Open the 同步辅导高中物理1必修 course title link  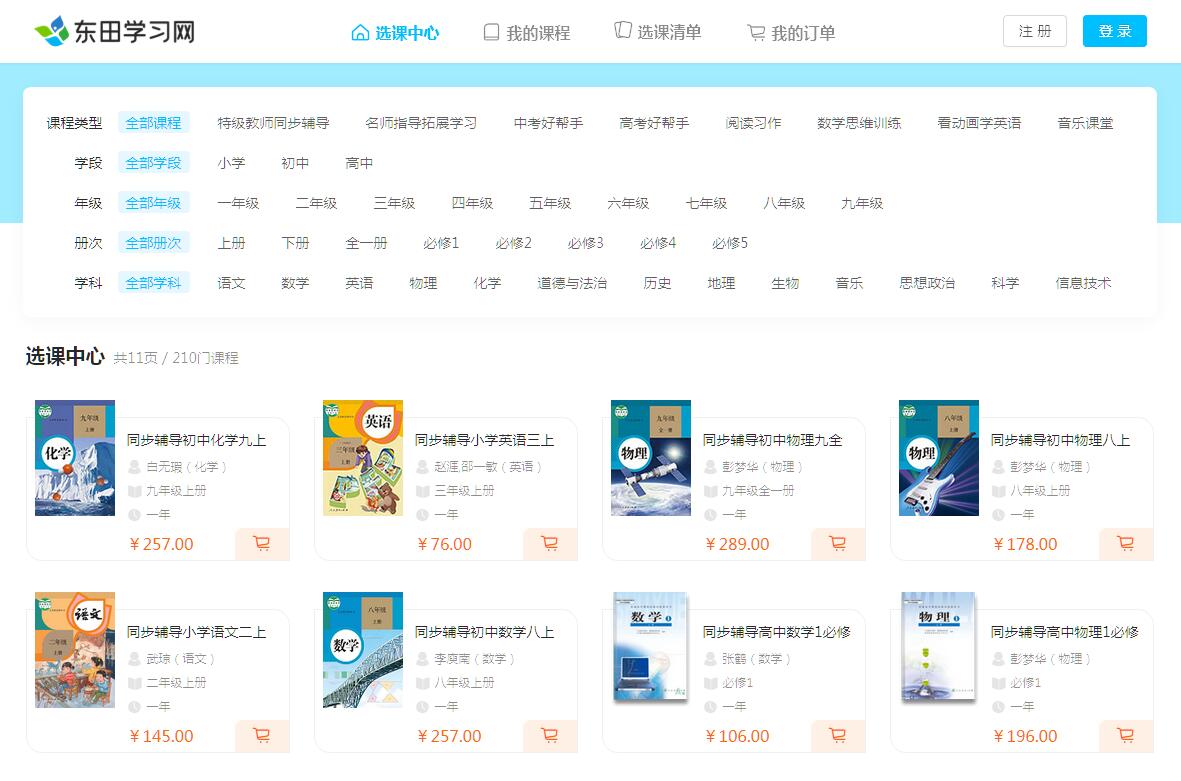click(x=1064, y=632)
